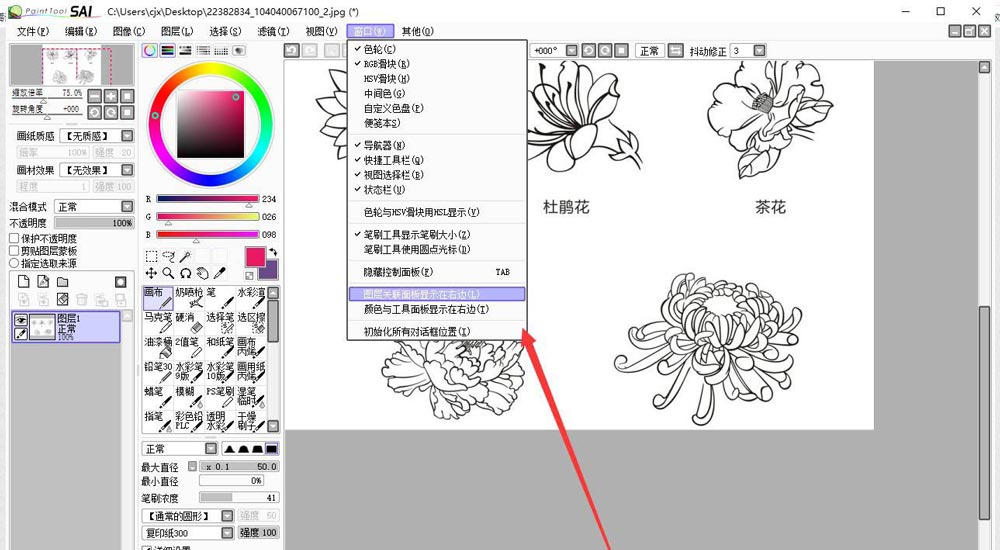This screenshot has width=1000, height=550.
Task: Select the magic wand tool
Action: [186, 256]
